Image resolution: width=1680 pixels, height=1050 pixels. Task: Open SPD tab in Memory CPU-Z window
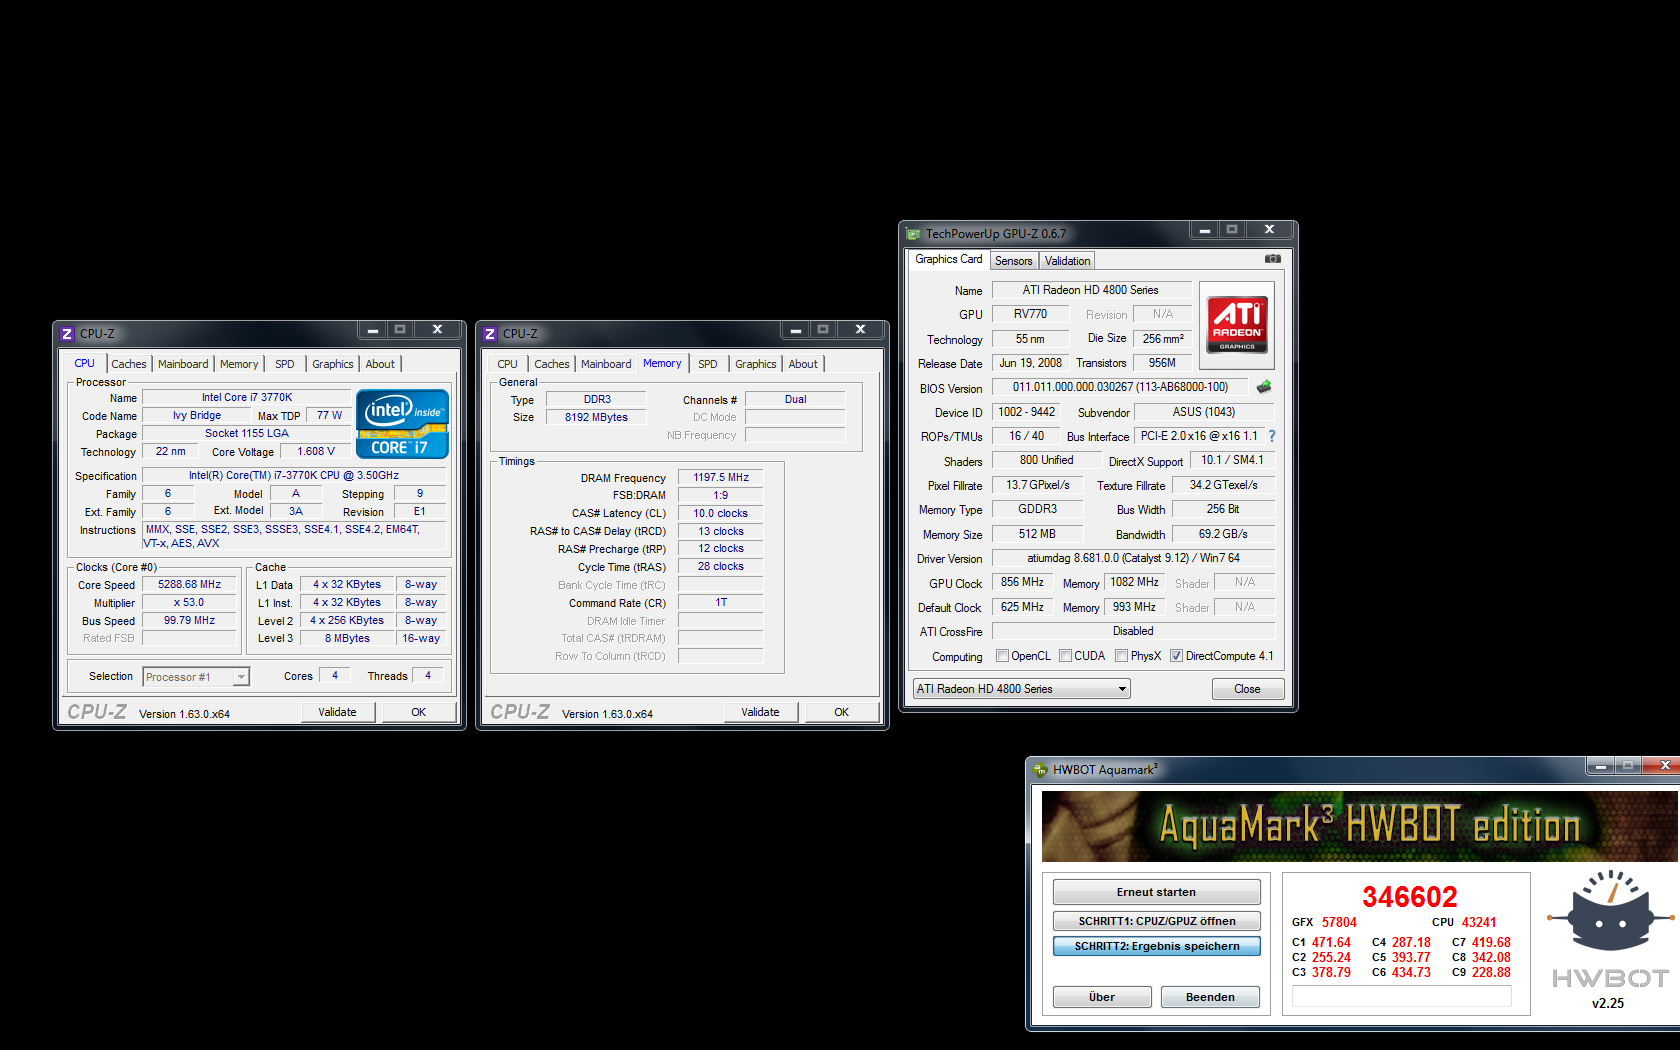coord(708,364)
